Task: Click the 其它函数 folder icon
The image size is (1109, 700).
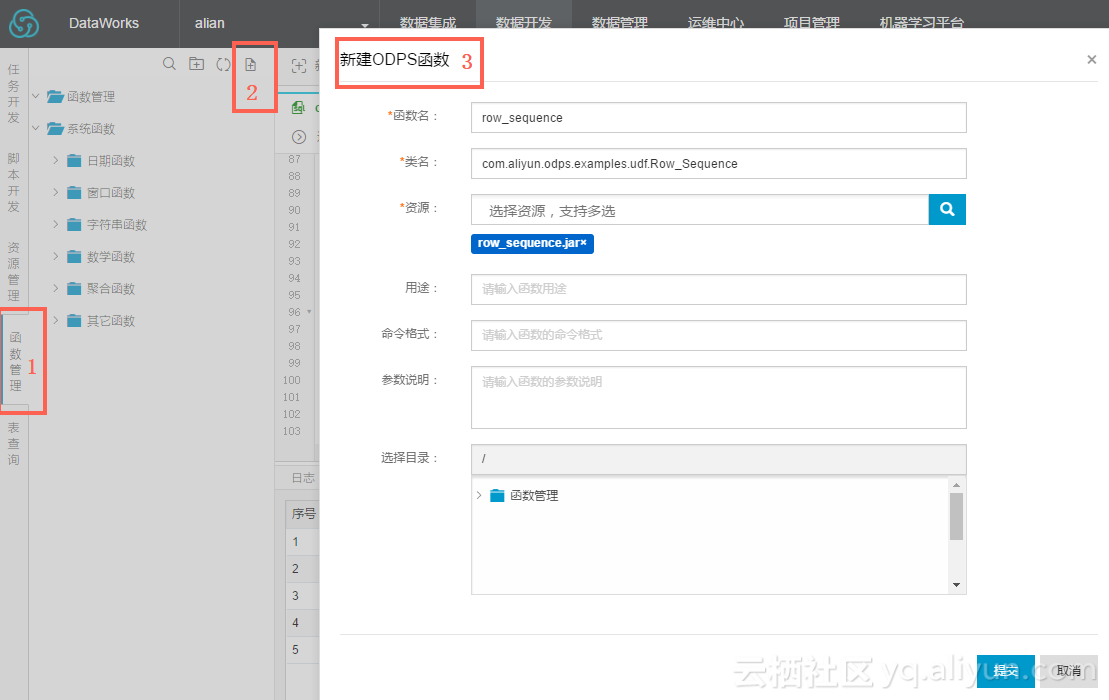Action: [74, 320]
